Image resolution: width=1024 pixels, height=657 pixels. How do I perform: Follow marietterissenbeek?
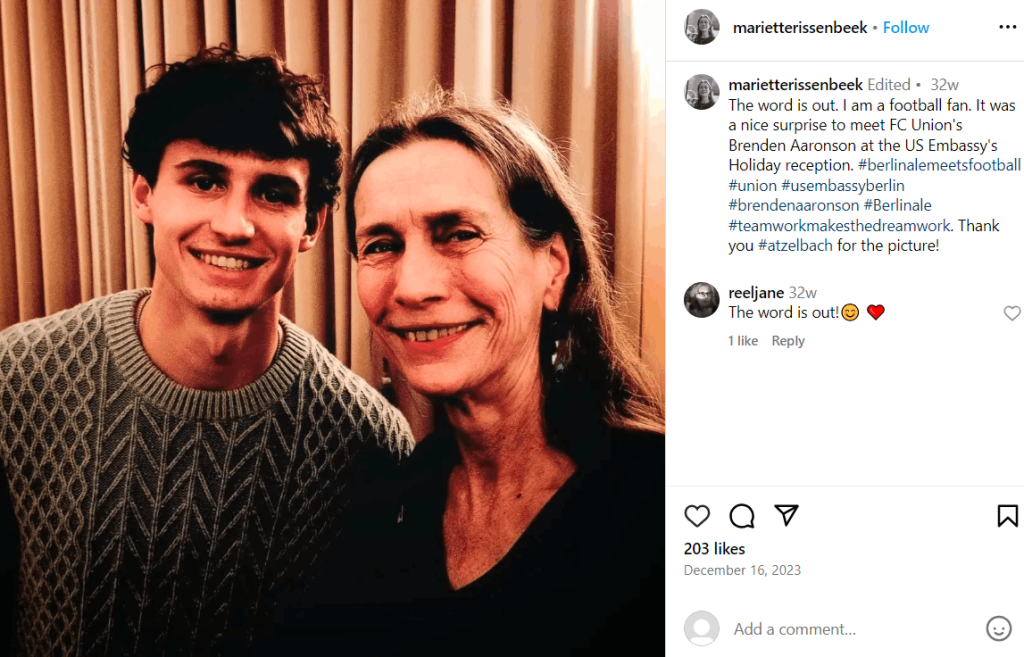pos(906,27)
